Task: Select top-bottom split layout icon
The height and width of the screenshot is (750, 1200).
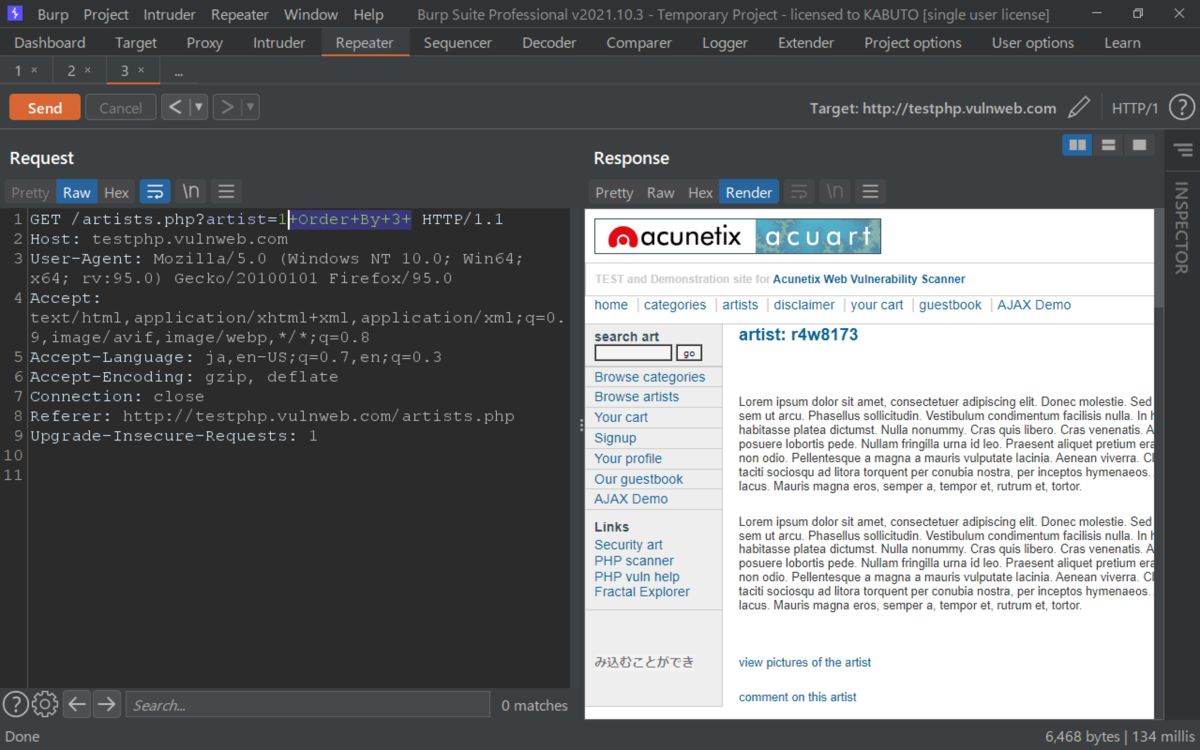Action: (1108, 145)
